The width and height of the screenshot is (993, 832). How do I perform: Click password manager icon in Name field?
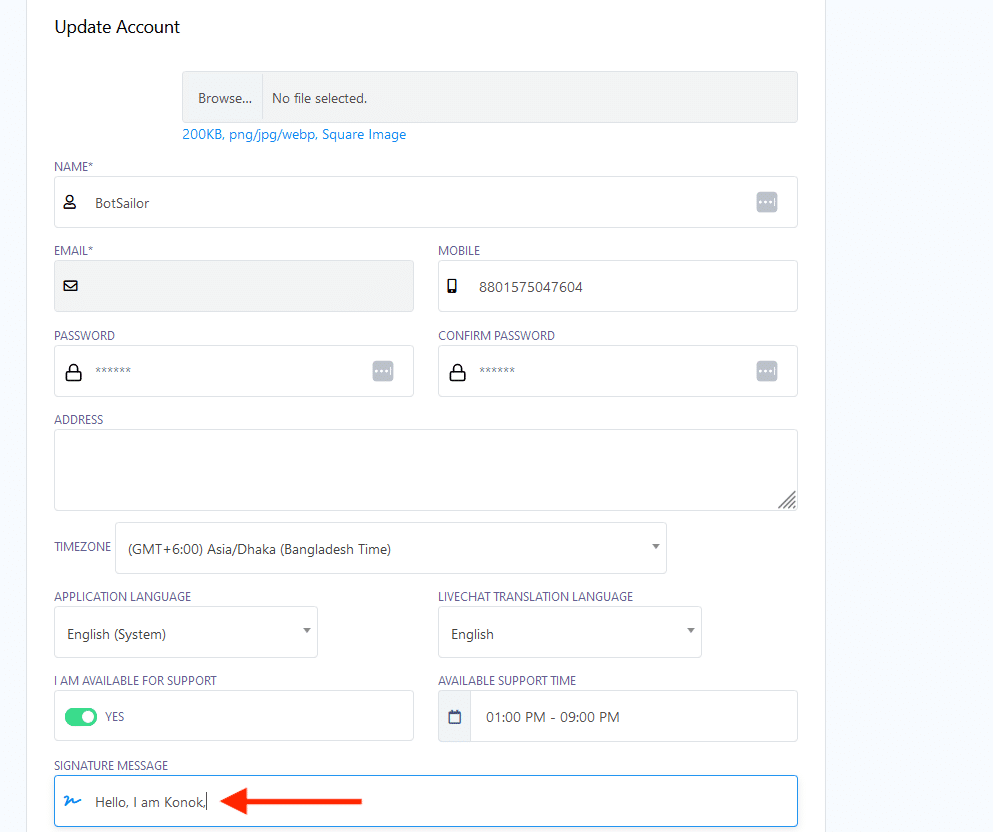[766, 202]
